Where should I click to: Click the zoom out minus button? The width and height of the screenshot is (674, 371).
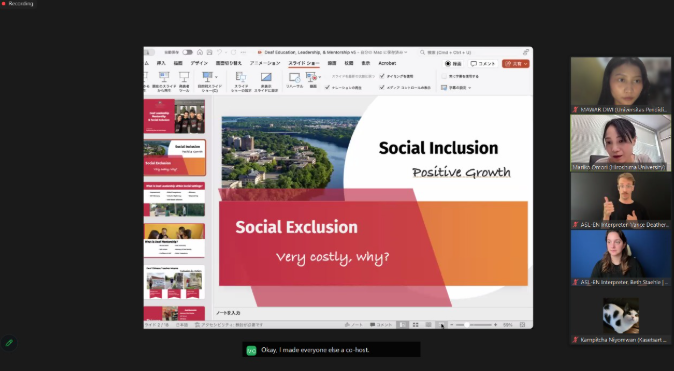click(x=452, y=325)
